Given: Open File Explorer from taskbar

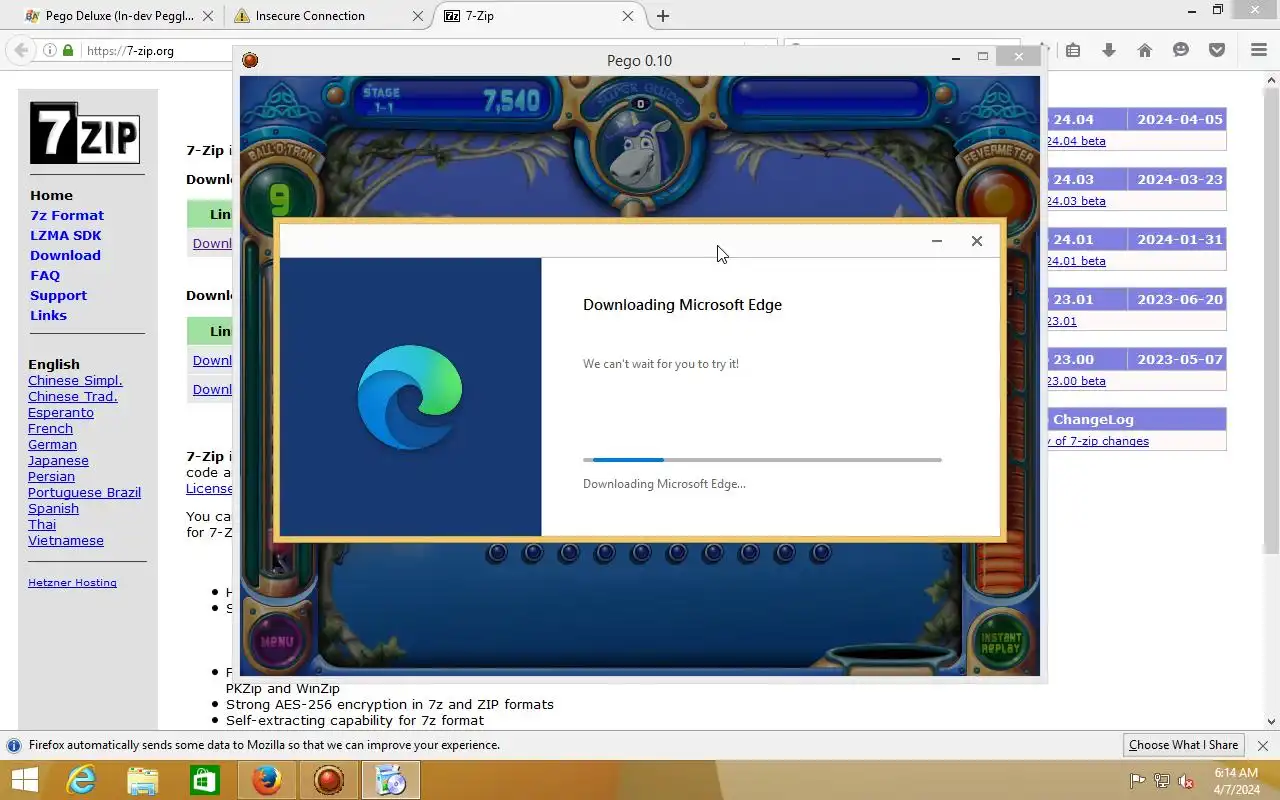Looking at the screenshot, I should pos(143,780).
